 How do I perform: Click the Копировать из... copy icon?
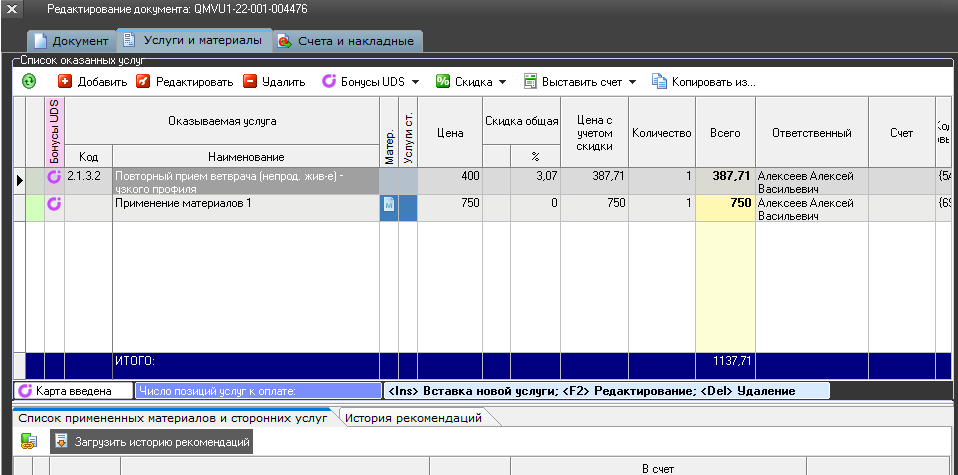pos(659,81)
